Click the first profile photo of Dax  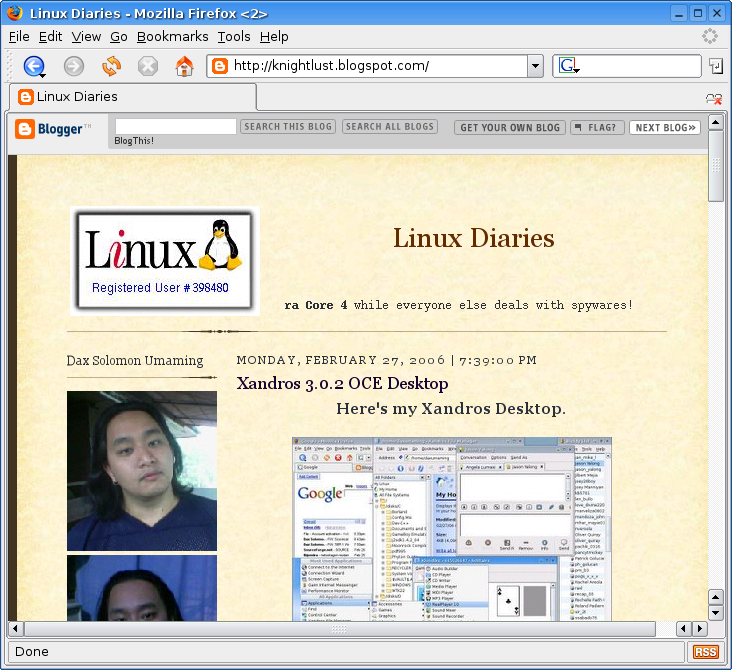tap(142, 471)
